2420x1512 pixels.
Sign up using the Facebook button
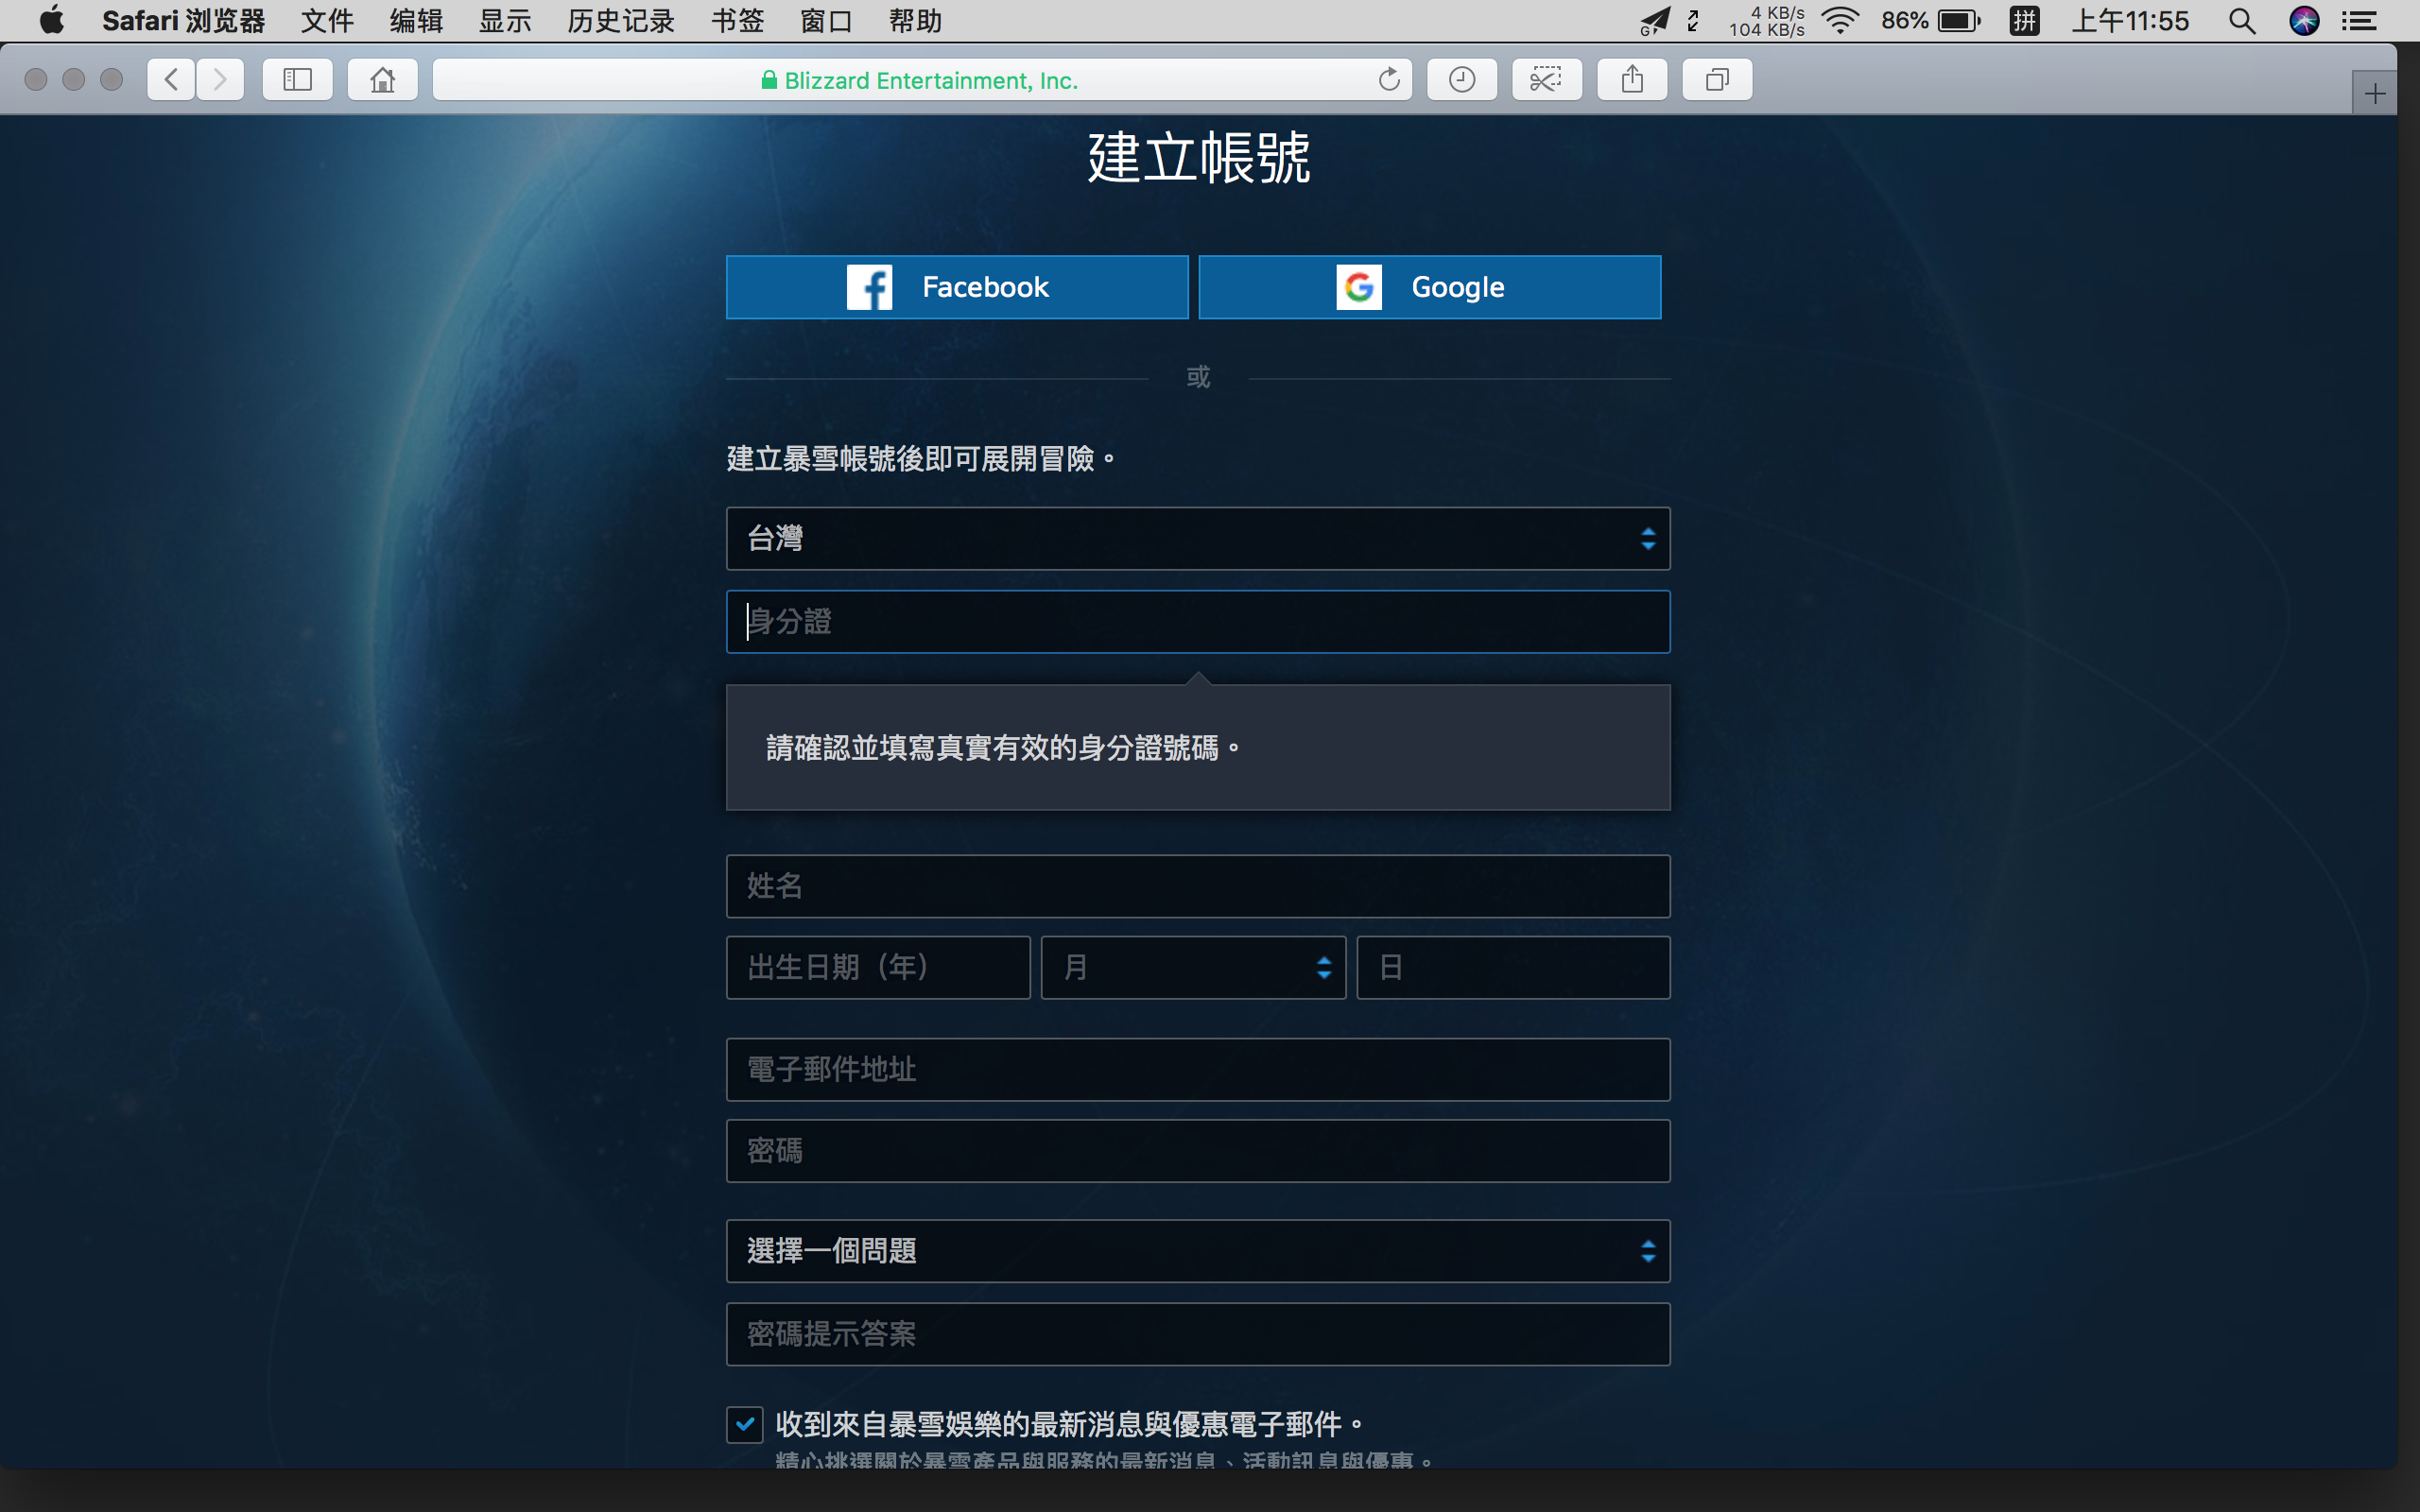click(957, 287)
